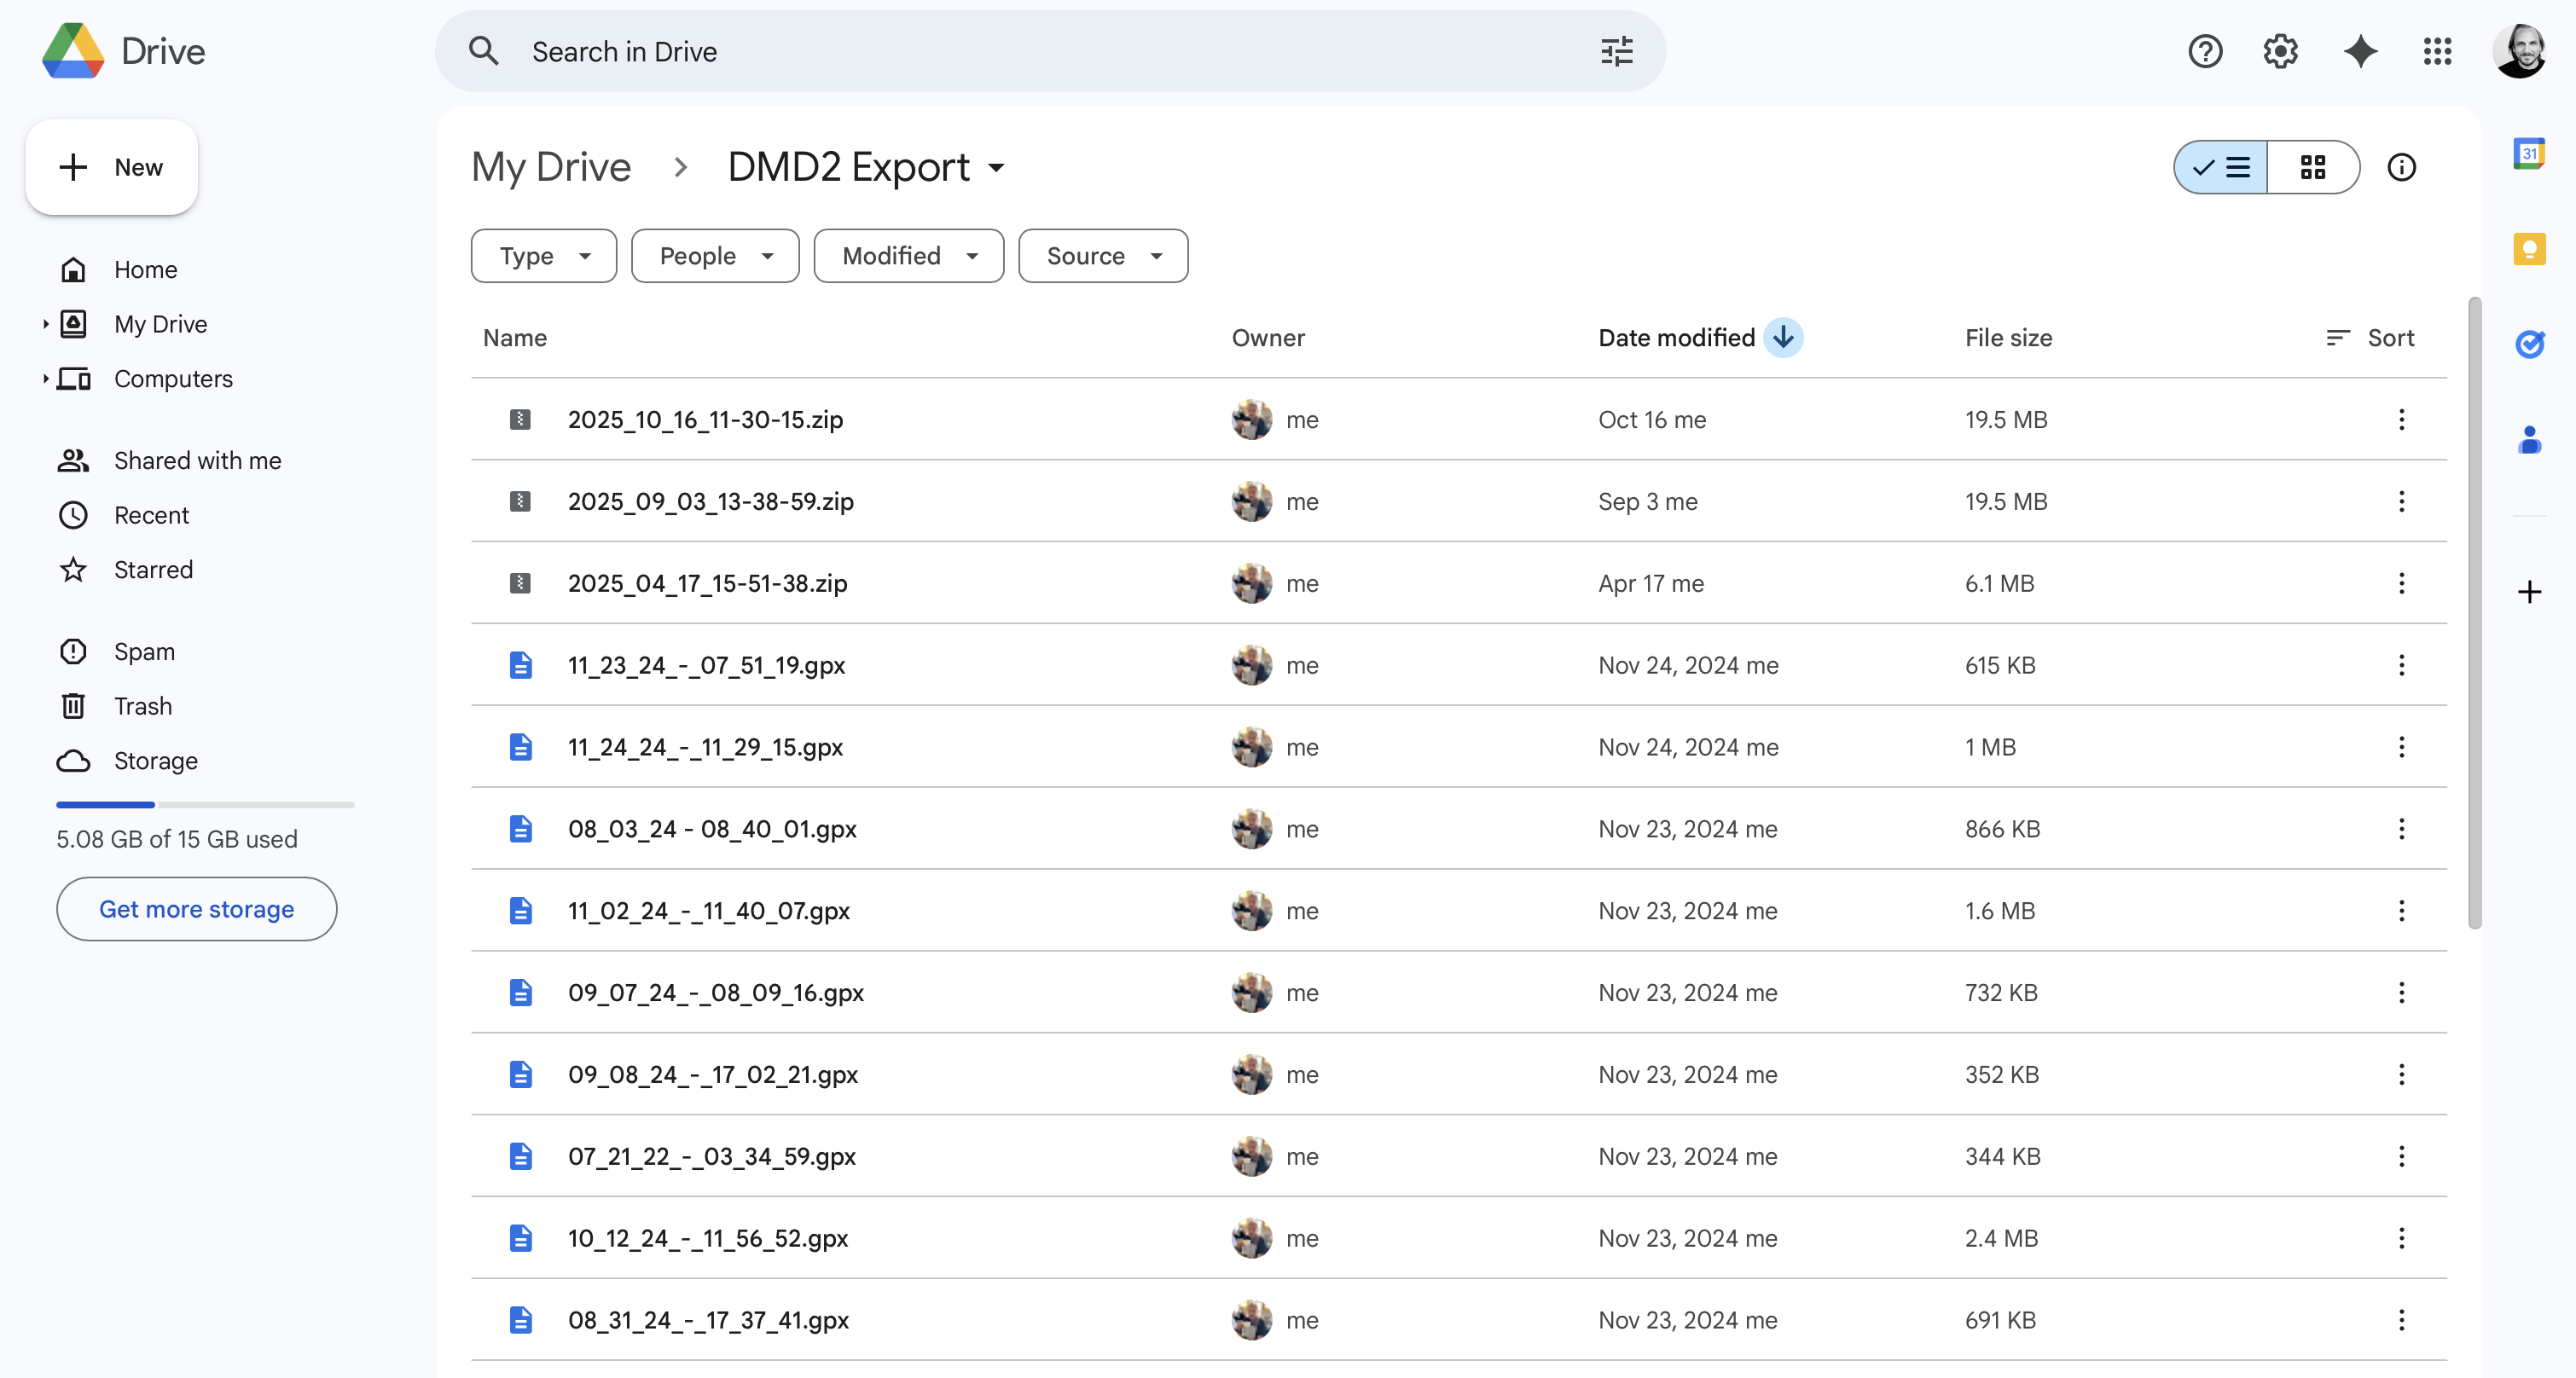
Task: Keep list view selected
Action: point(2220,167)
